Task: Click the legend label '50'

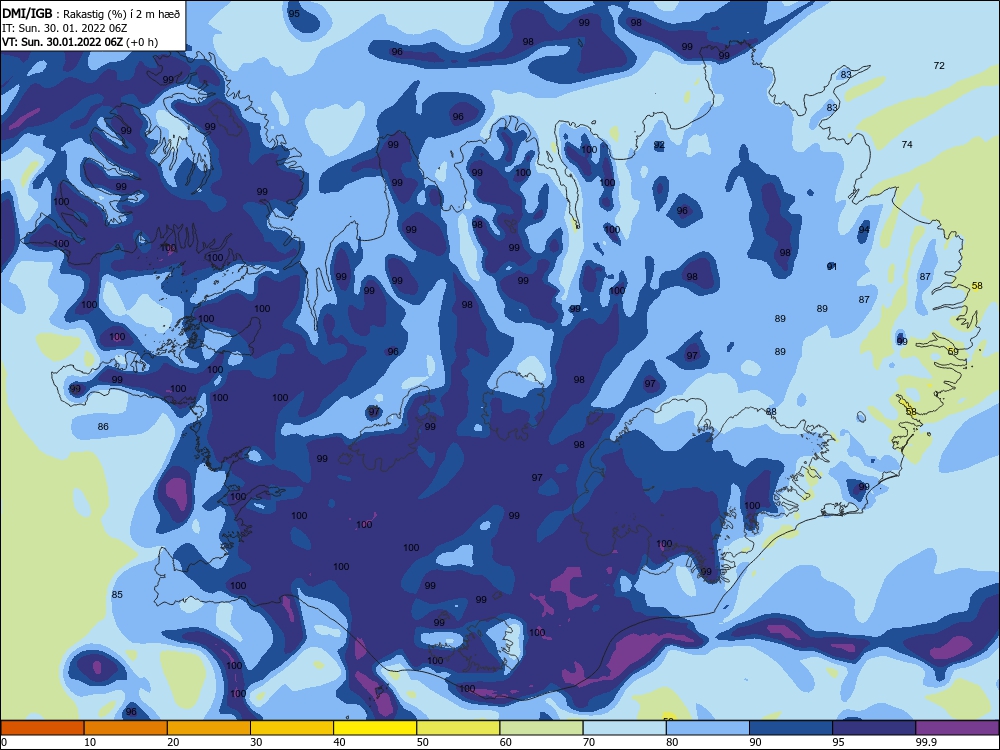Action: tap(422, 742)
